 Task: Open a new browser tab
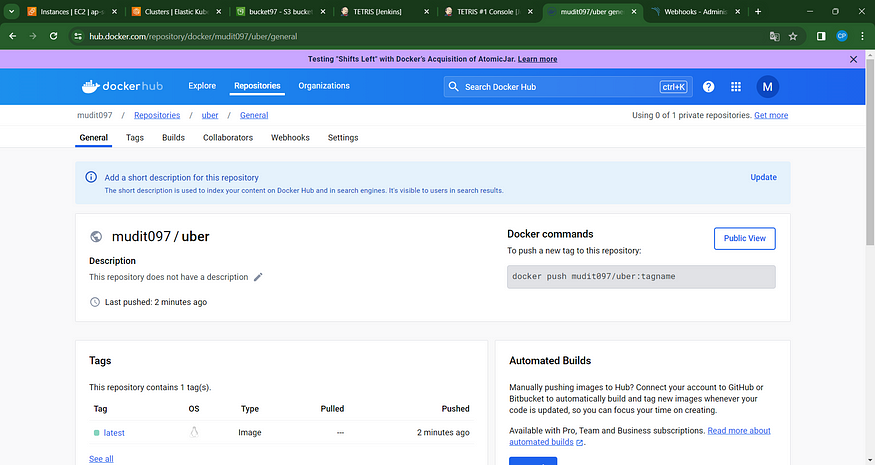(758, 12)
